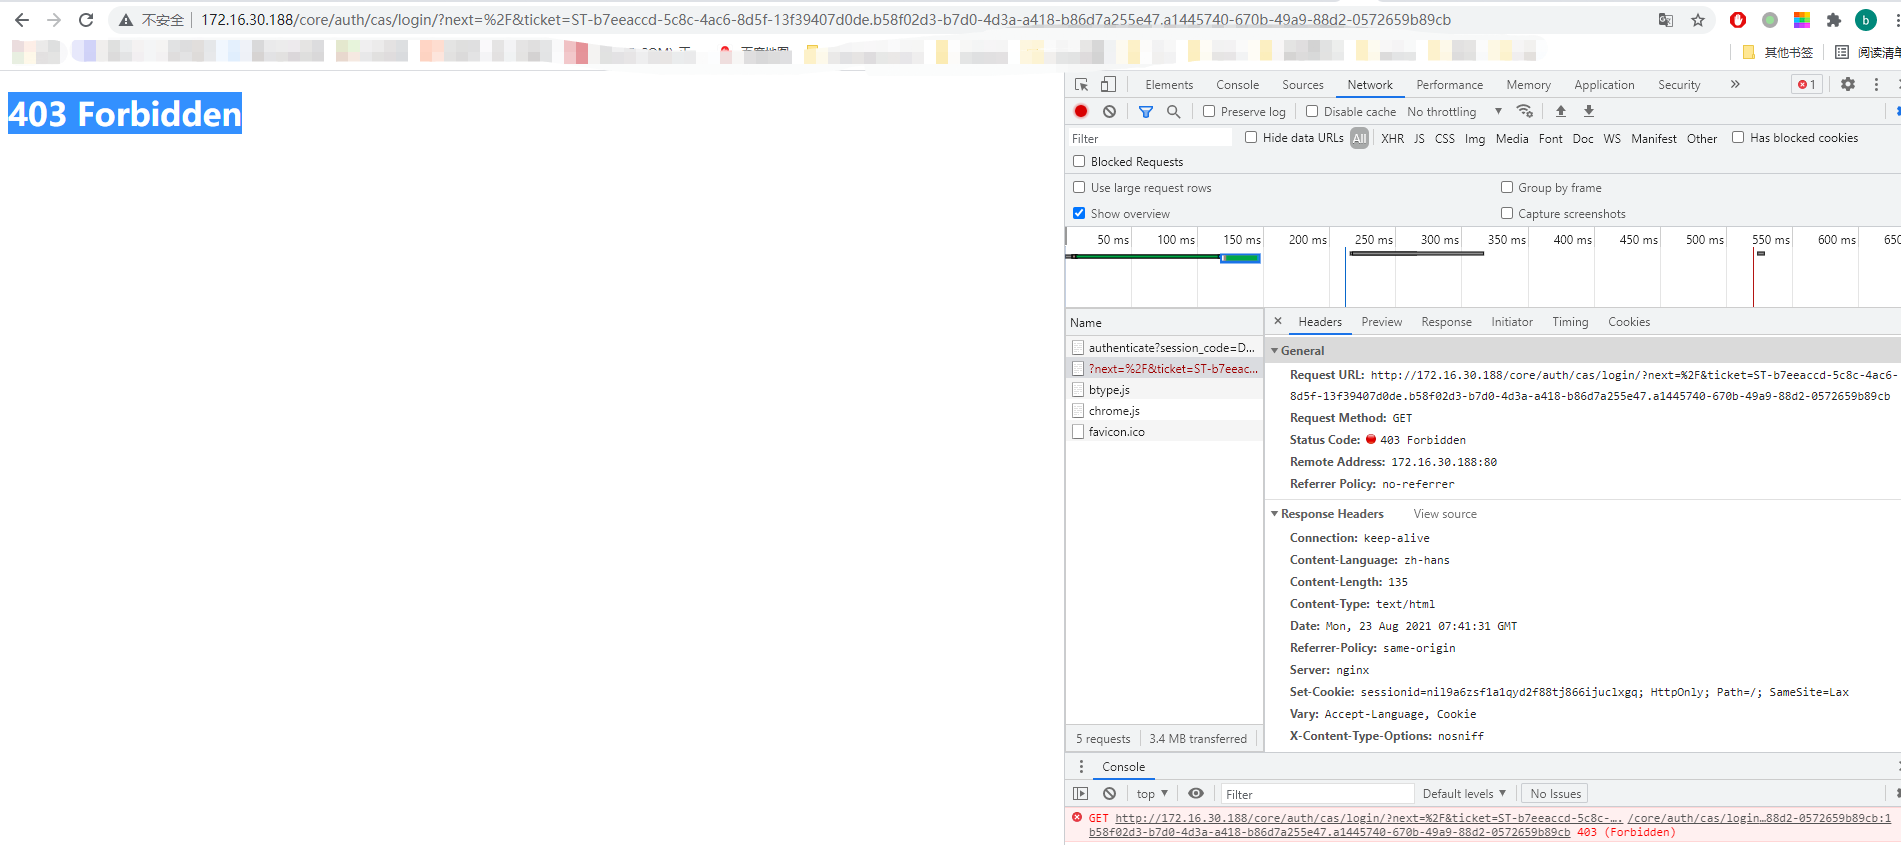
Task: Click the No Issues button in console
Action: (x=1555, y=794)
